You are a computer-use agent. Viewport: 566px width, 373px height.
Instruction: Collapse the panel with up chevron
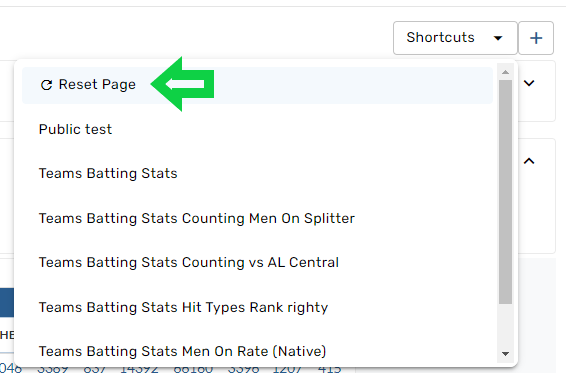point(529,161)
